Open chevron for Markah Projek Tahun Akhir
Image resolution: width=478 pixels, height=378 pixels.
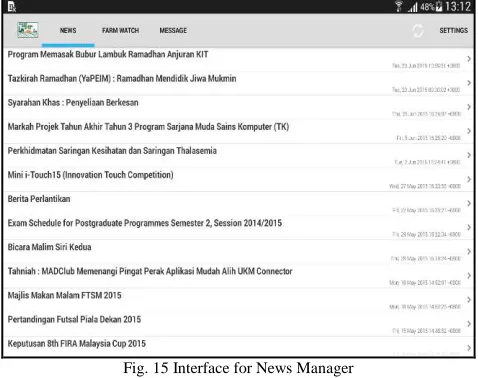469,131
